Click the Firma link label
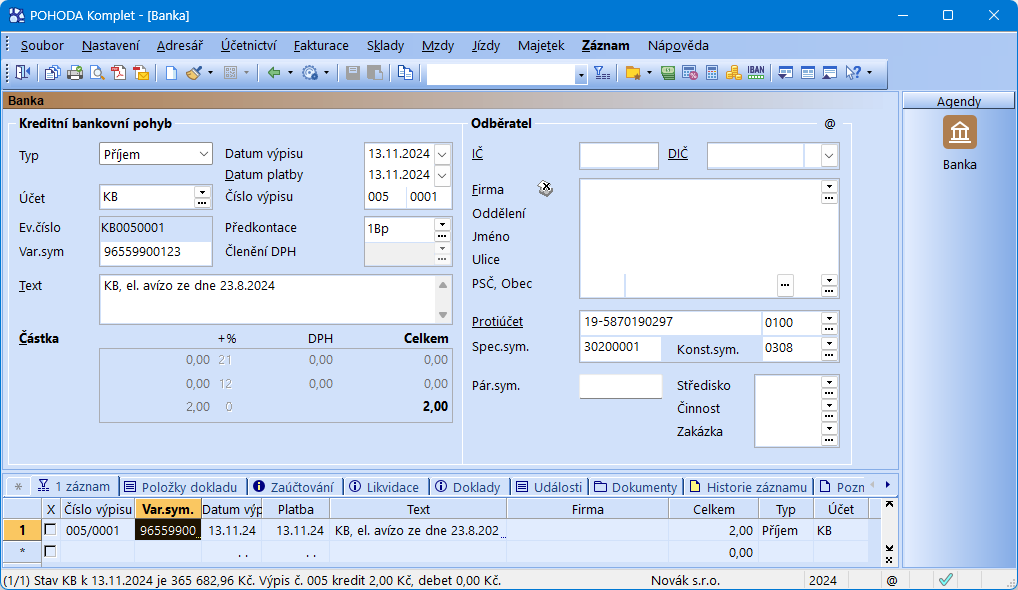This screenshot has height=590, width=1018. pyautogui.click(x=488, y=190)
